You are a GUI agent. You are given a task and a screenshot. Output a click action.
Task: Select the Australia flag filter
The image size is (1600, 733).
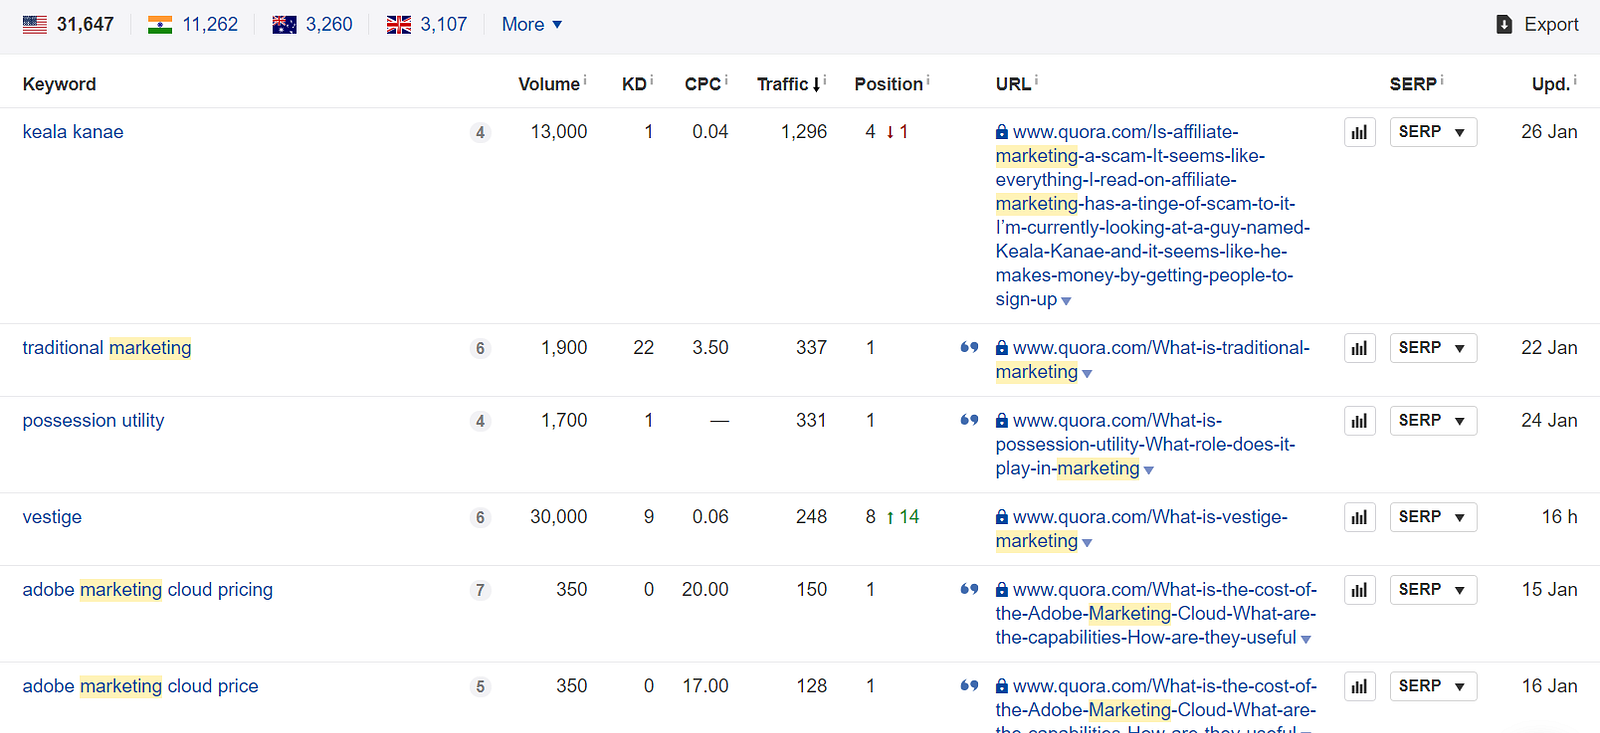coord(284,25)
